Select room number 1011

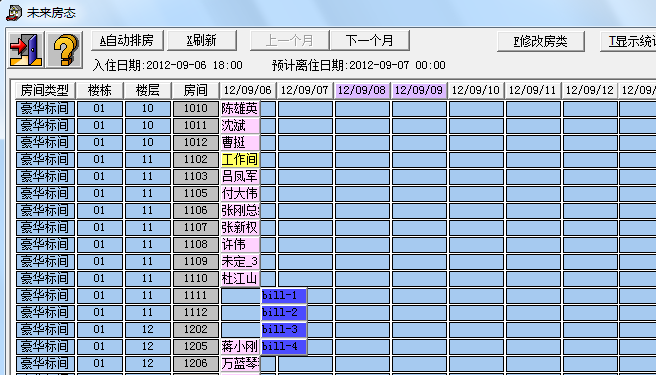pos(196,126)
